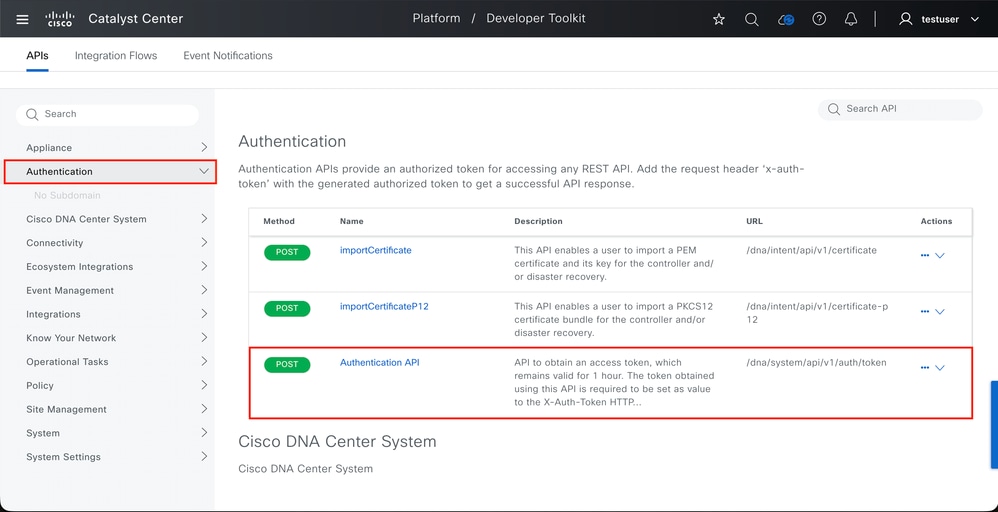Click the No Subdomain entry

coord(67,195)
